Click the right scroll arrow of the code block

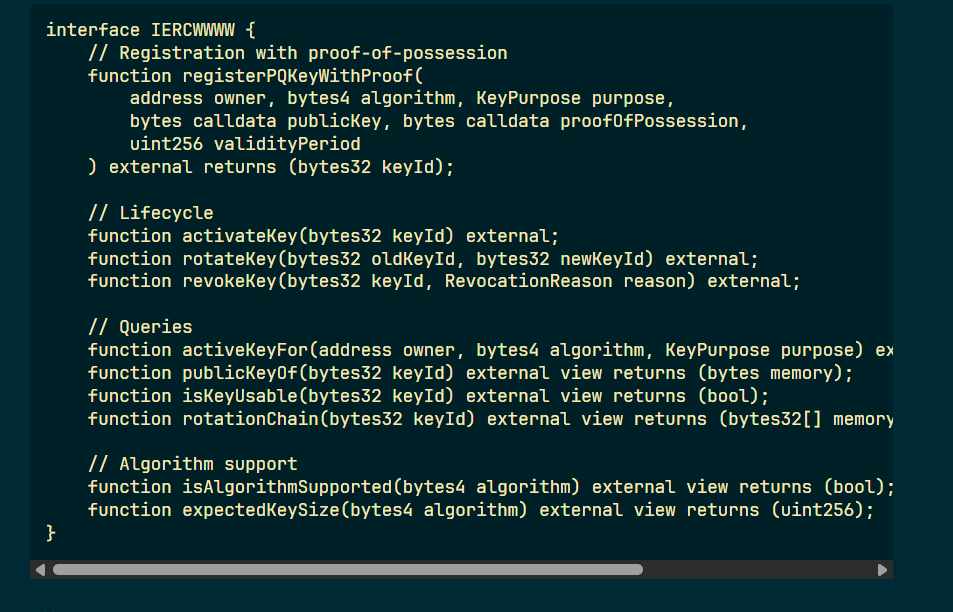(882, 570)
